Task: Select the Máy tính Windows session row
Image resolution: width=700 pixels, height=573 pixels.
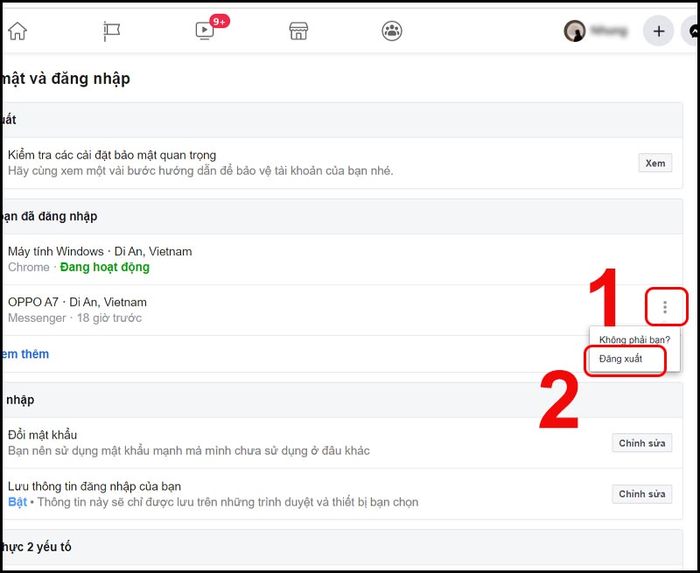Action: pos(343,259)
